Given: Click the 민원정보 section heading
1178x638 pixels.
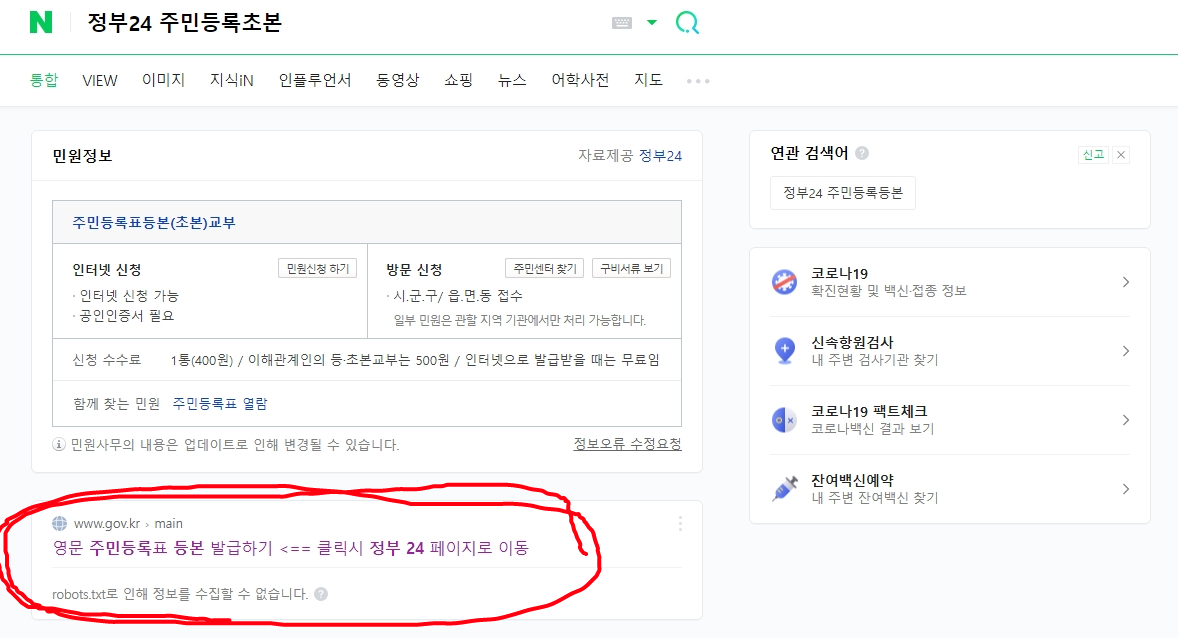Looking at the screenshot, I should point(82,156).
